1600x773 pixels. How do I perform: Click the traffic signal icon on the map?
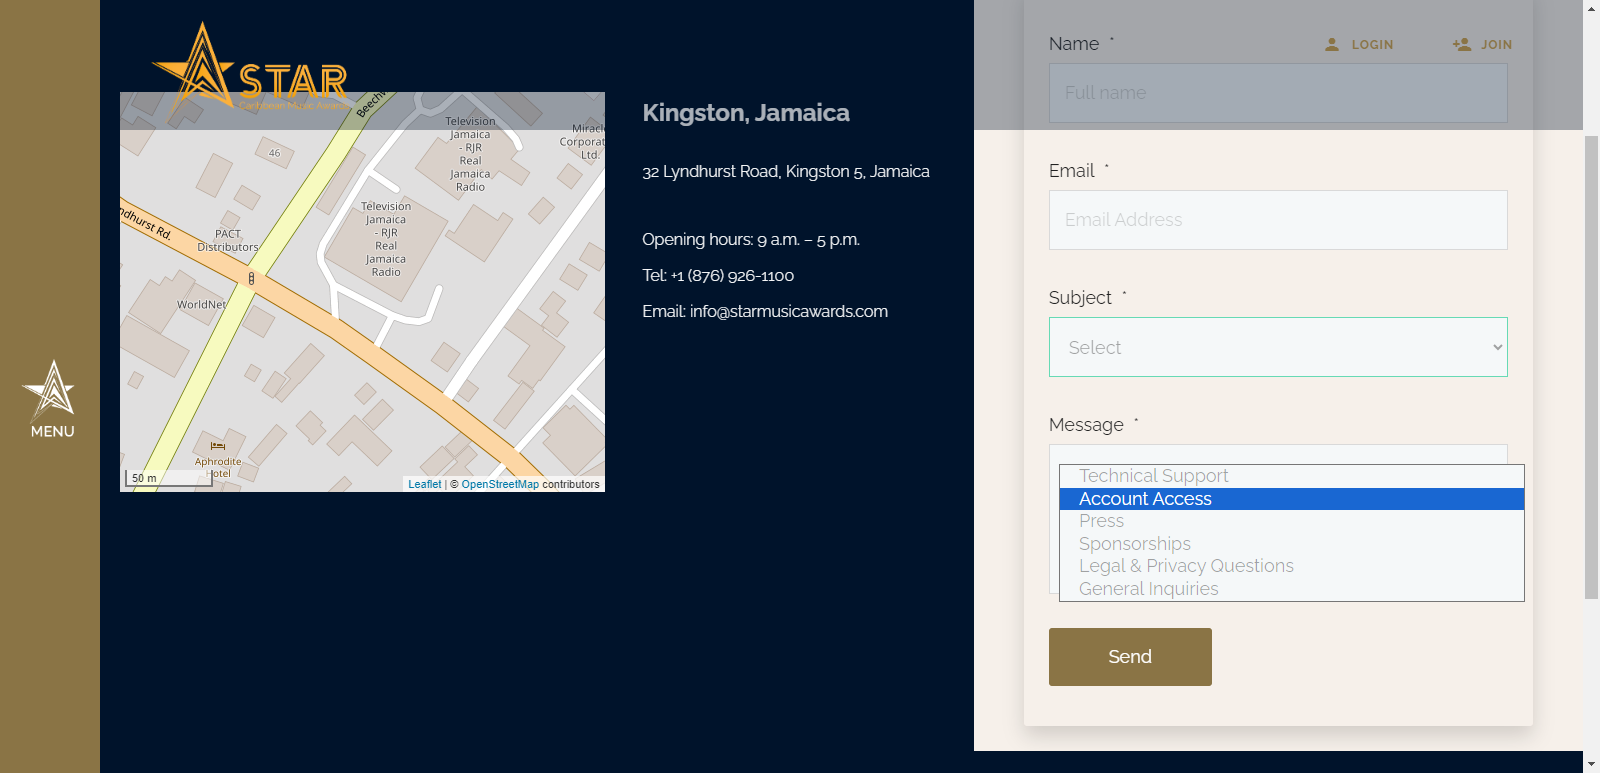point(251,279)
